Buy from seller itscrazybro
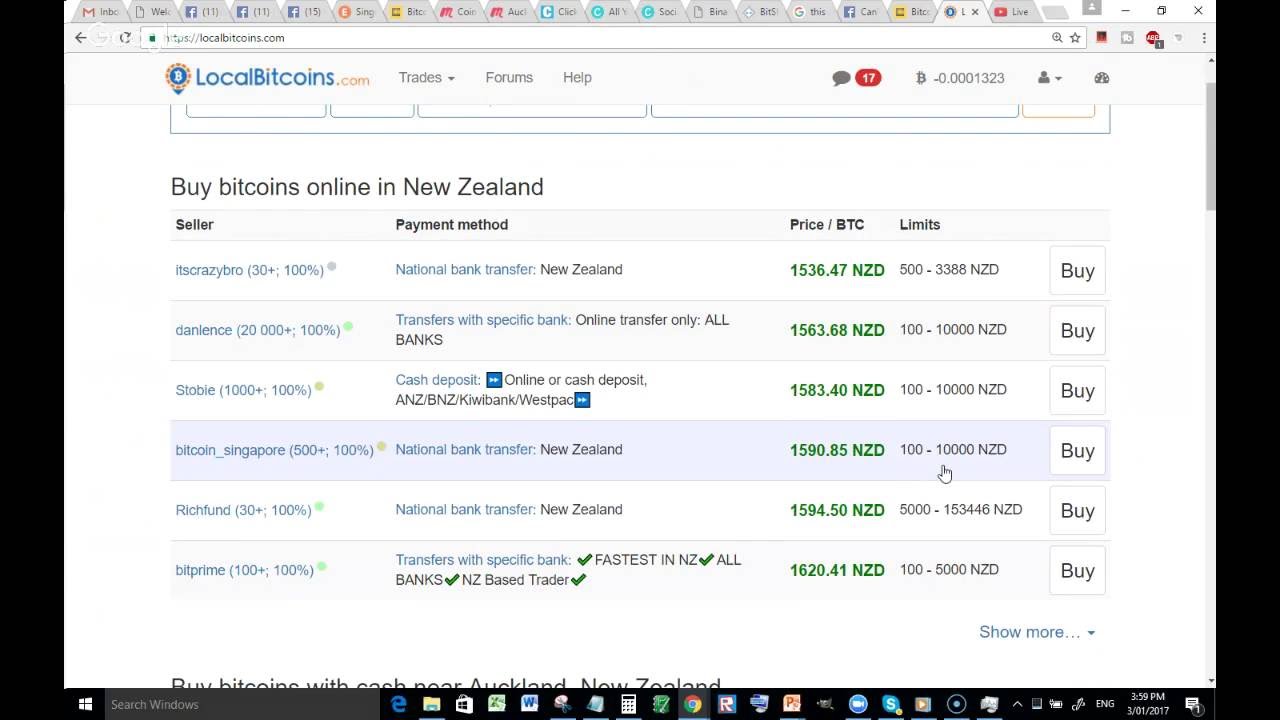This screenshot has width=1280, height=720. coord(1077,270)
